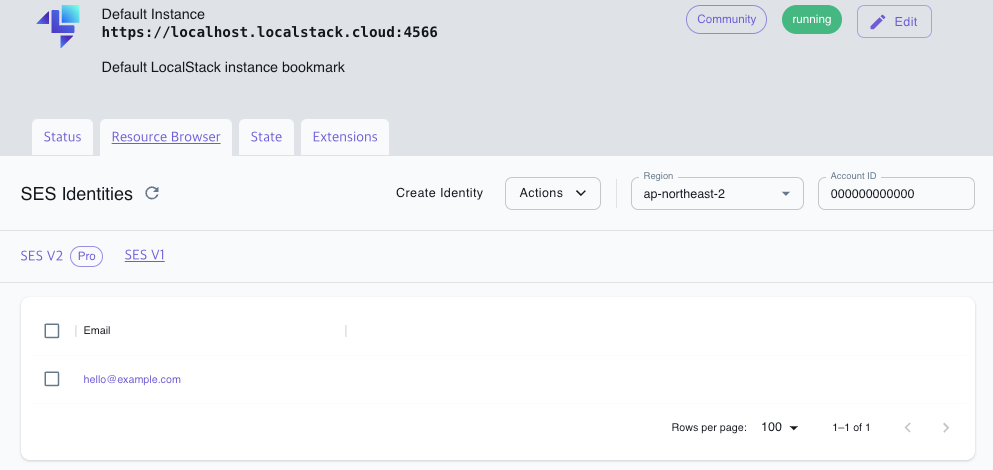993x470 pixels.
Task: Change rows per page from 100
Action: click(x=780, y=428)
